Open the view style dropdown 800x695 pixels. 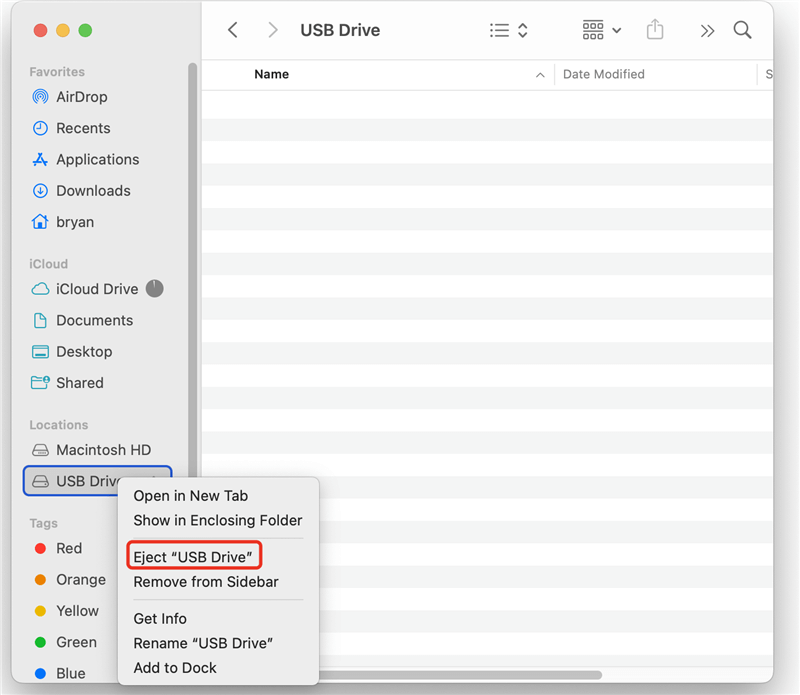tap(508, 30)
